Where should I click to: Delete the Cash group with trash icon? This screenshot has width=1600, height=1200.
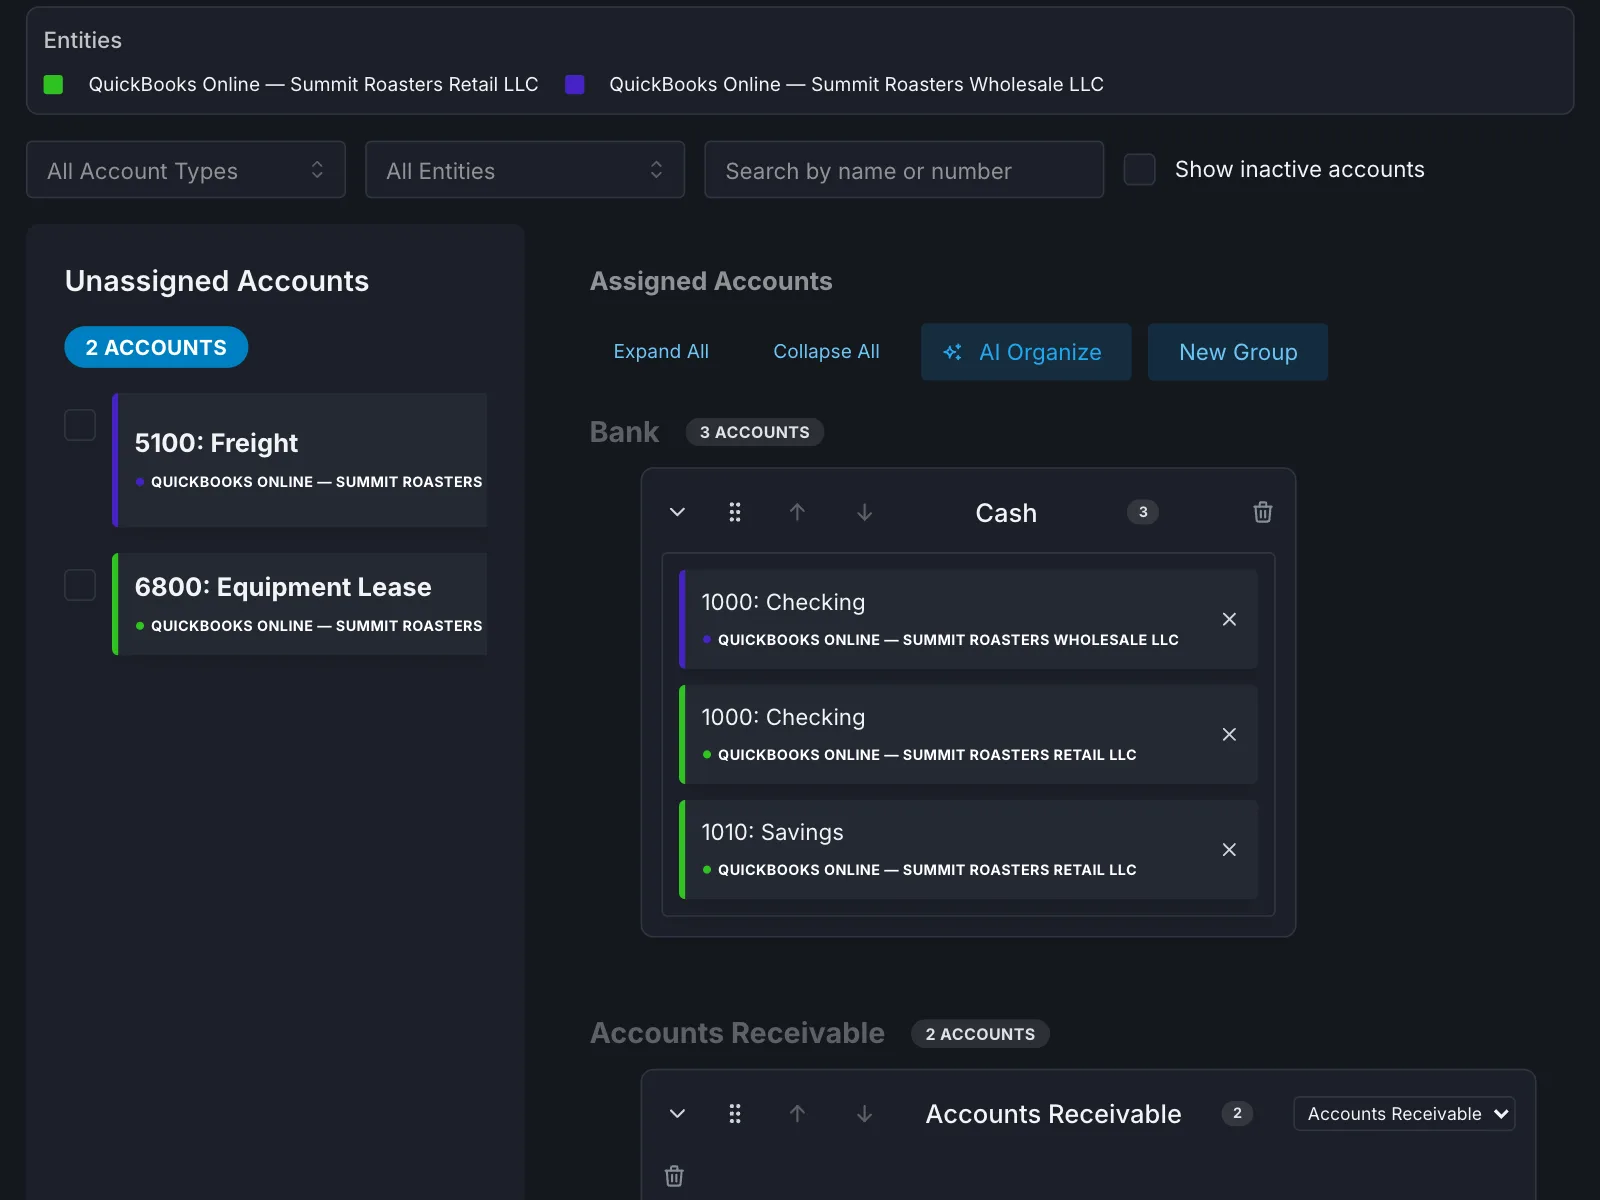[1263, 512]
